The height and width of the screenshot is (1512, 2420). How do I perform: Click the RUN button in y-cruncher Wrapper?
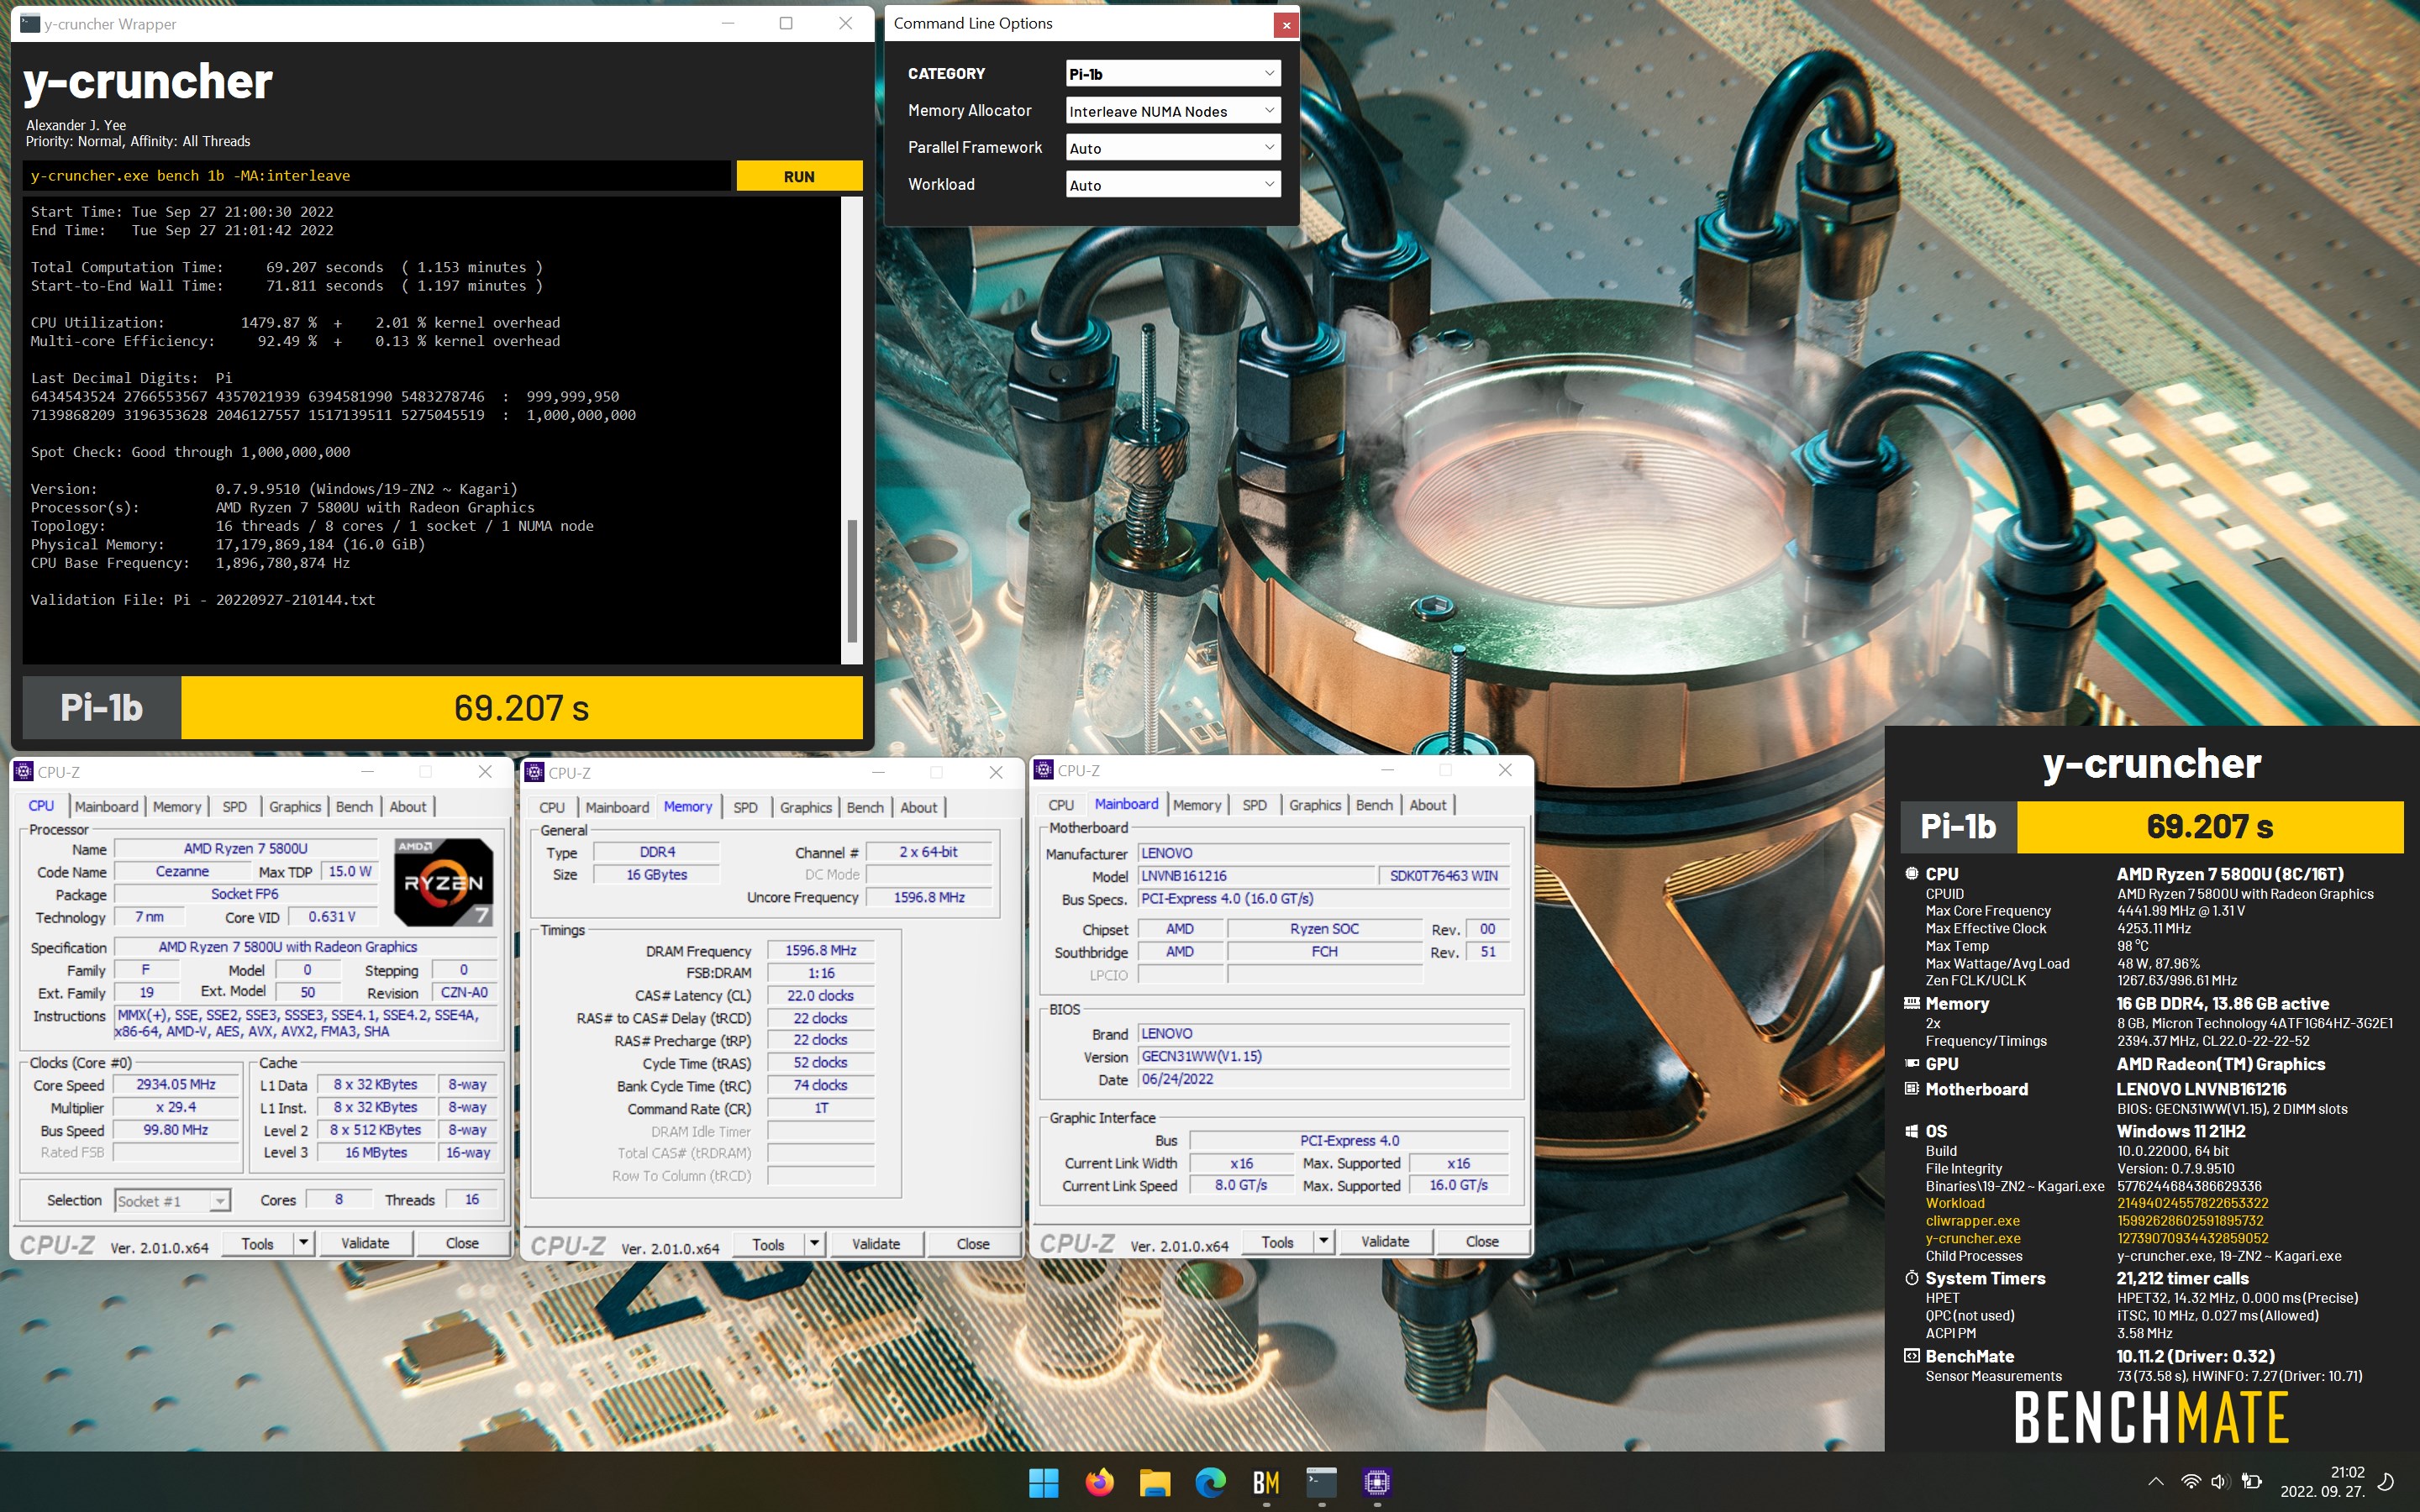tap(799, 176)
